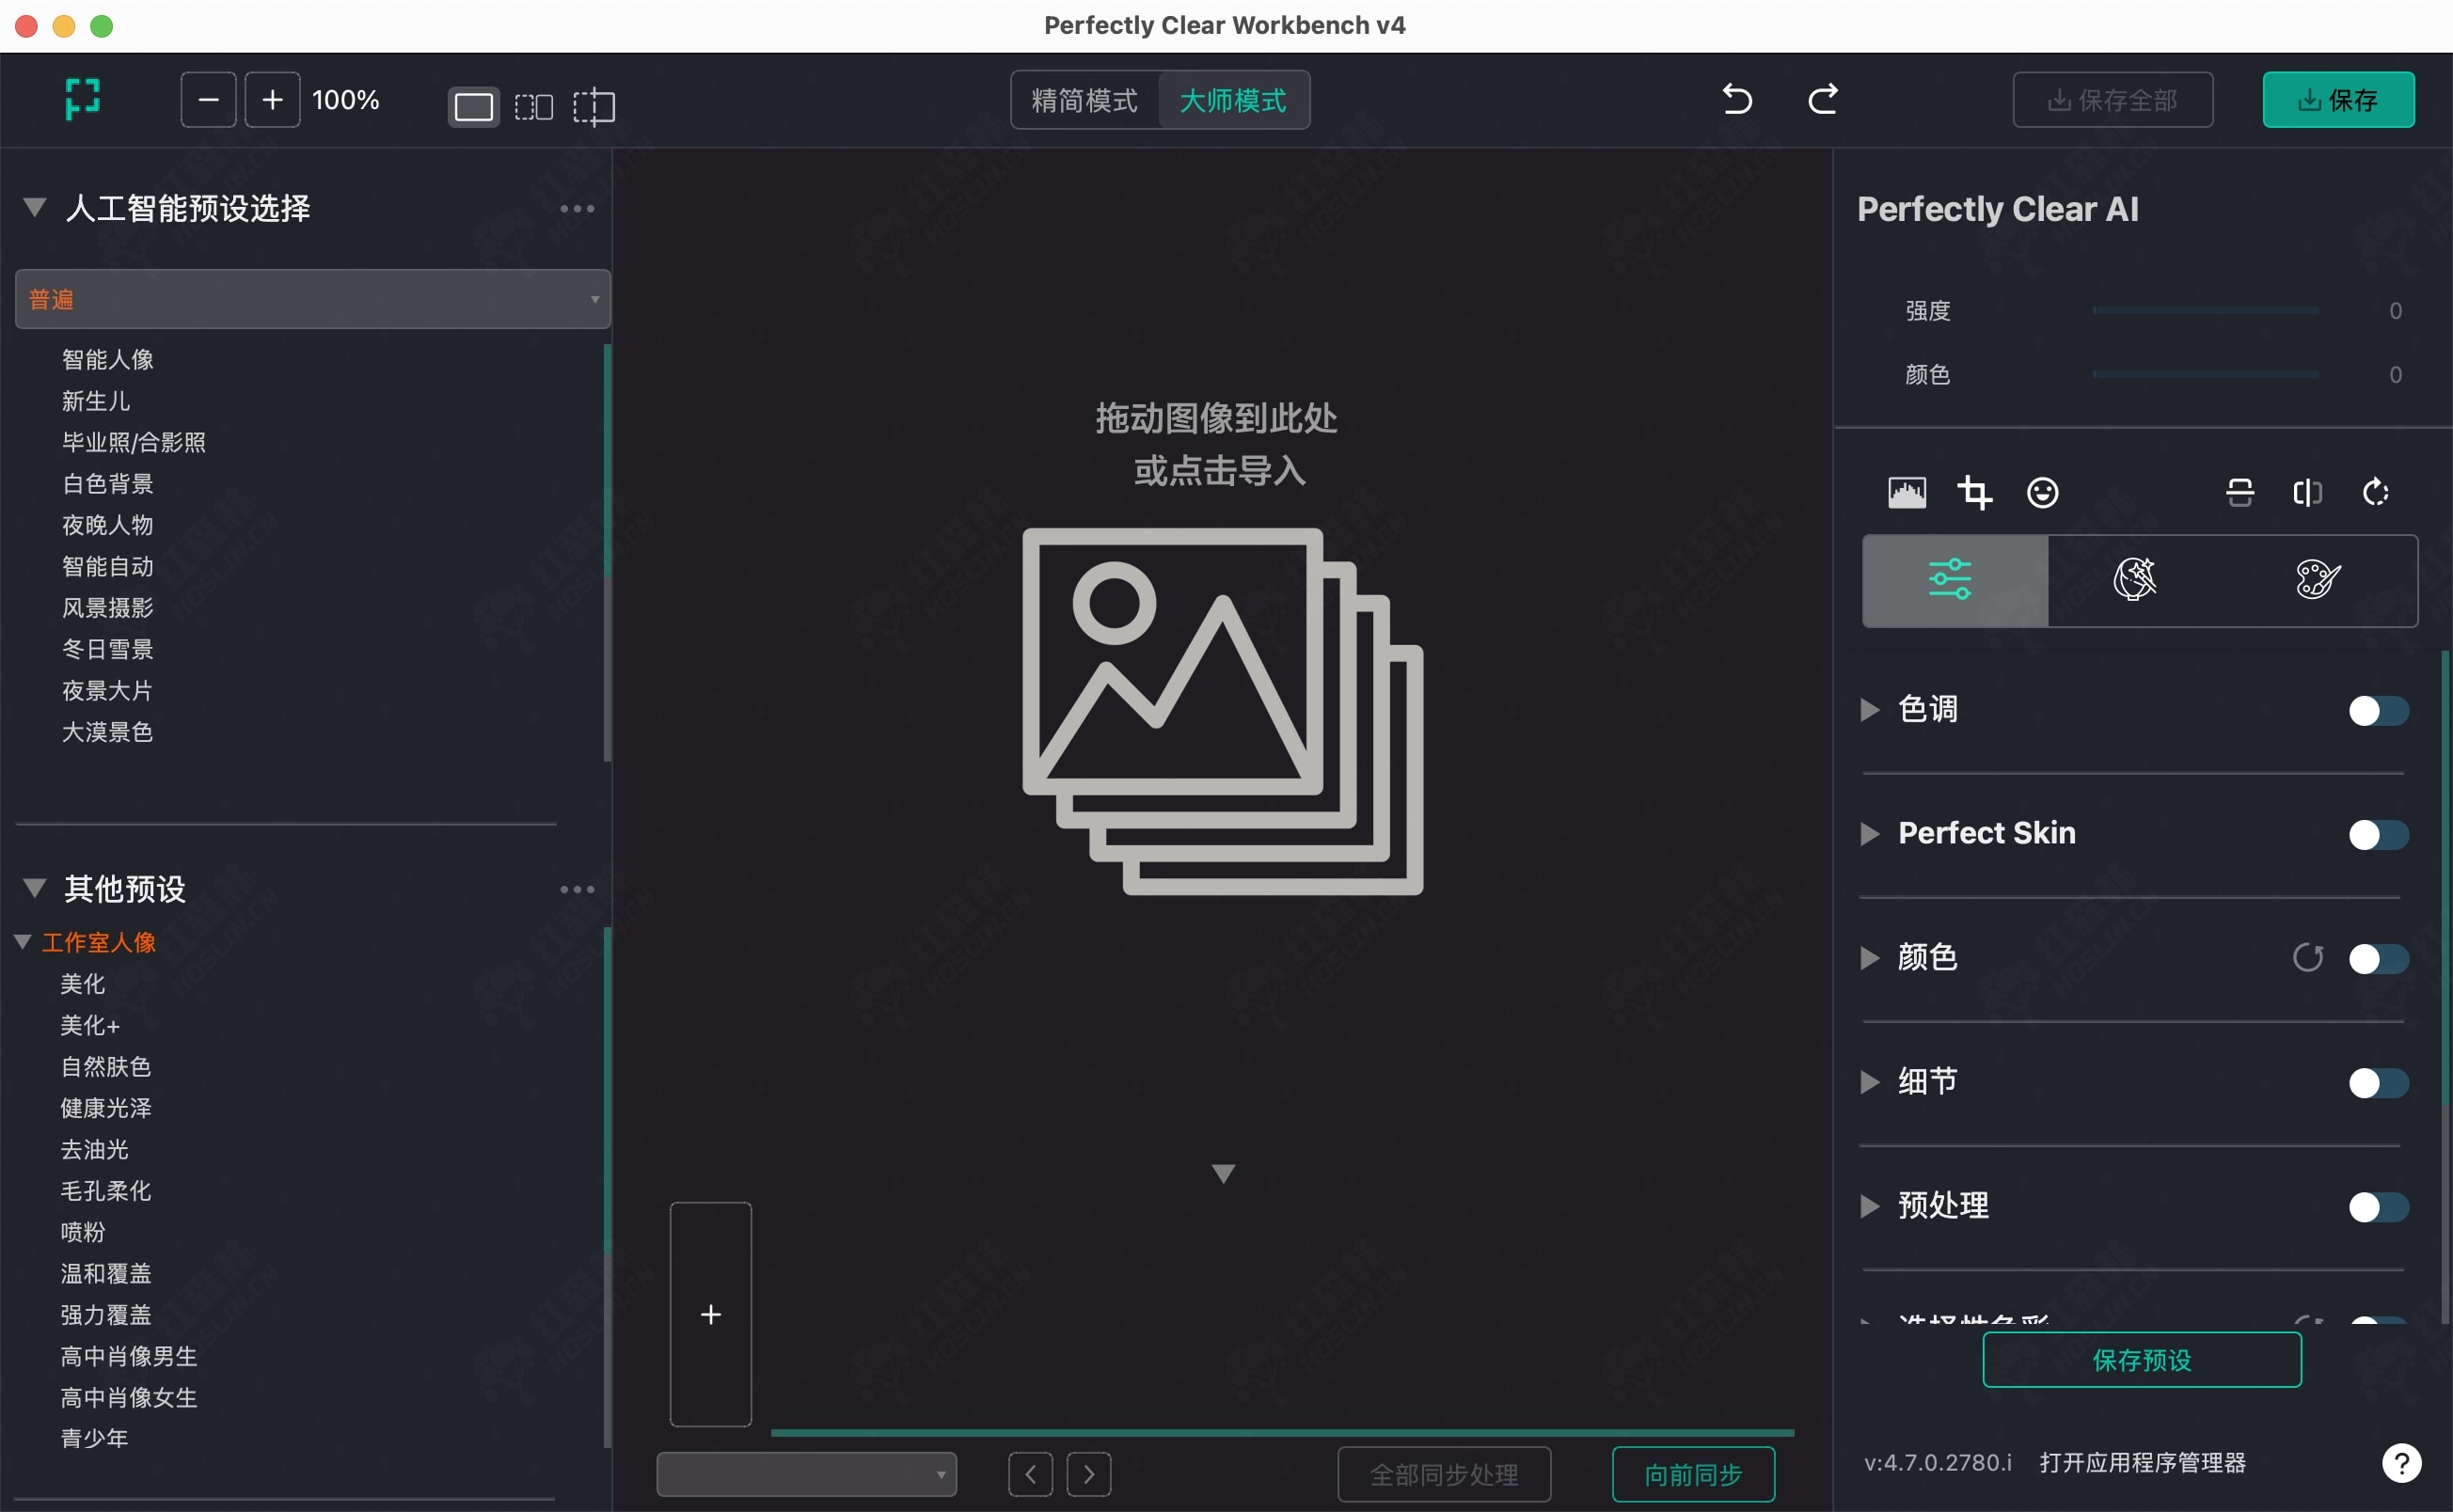Expand the 预处理 section arrow
Image resolution: width=2453 pixels, height=1512 pixels.
point(1869,1206)
